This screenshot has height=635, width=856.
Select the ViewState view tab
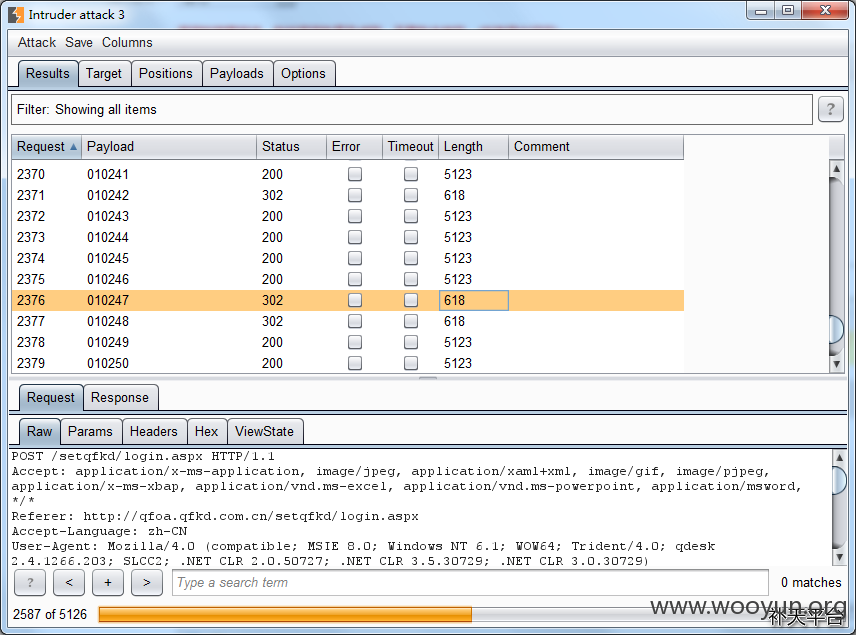264,431
